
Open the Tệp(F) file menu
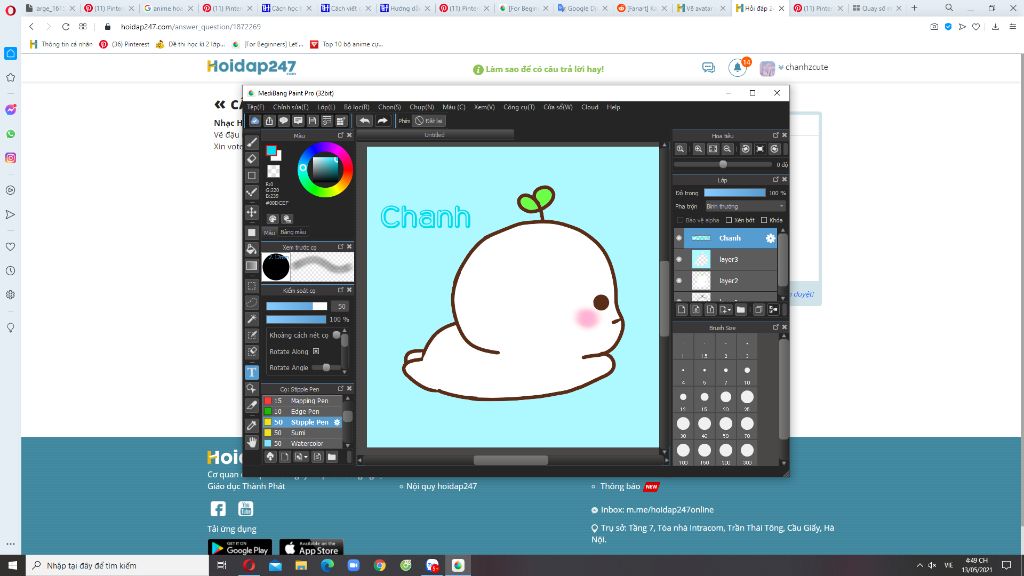click(x=255, y=107)
